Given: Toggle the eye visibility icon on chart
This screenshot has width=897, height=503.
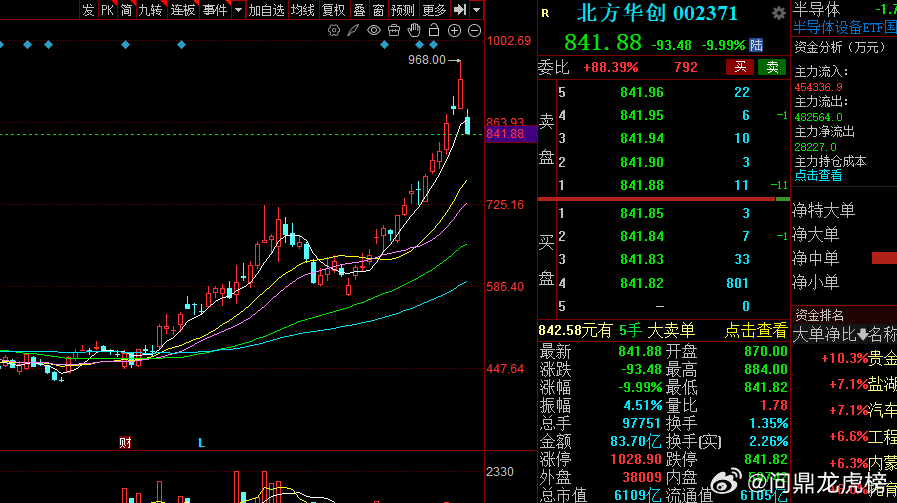Looking at the screenshot, I should (x=374, y=30).
